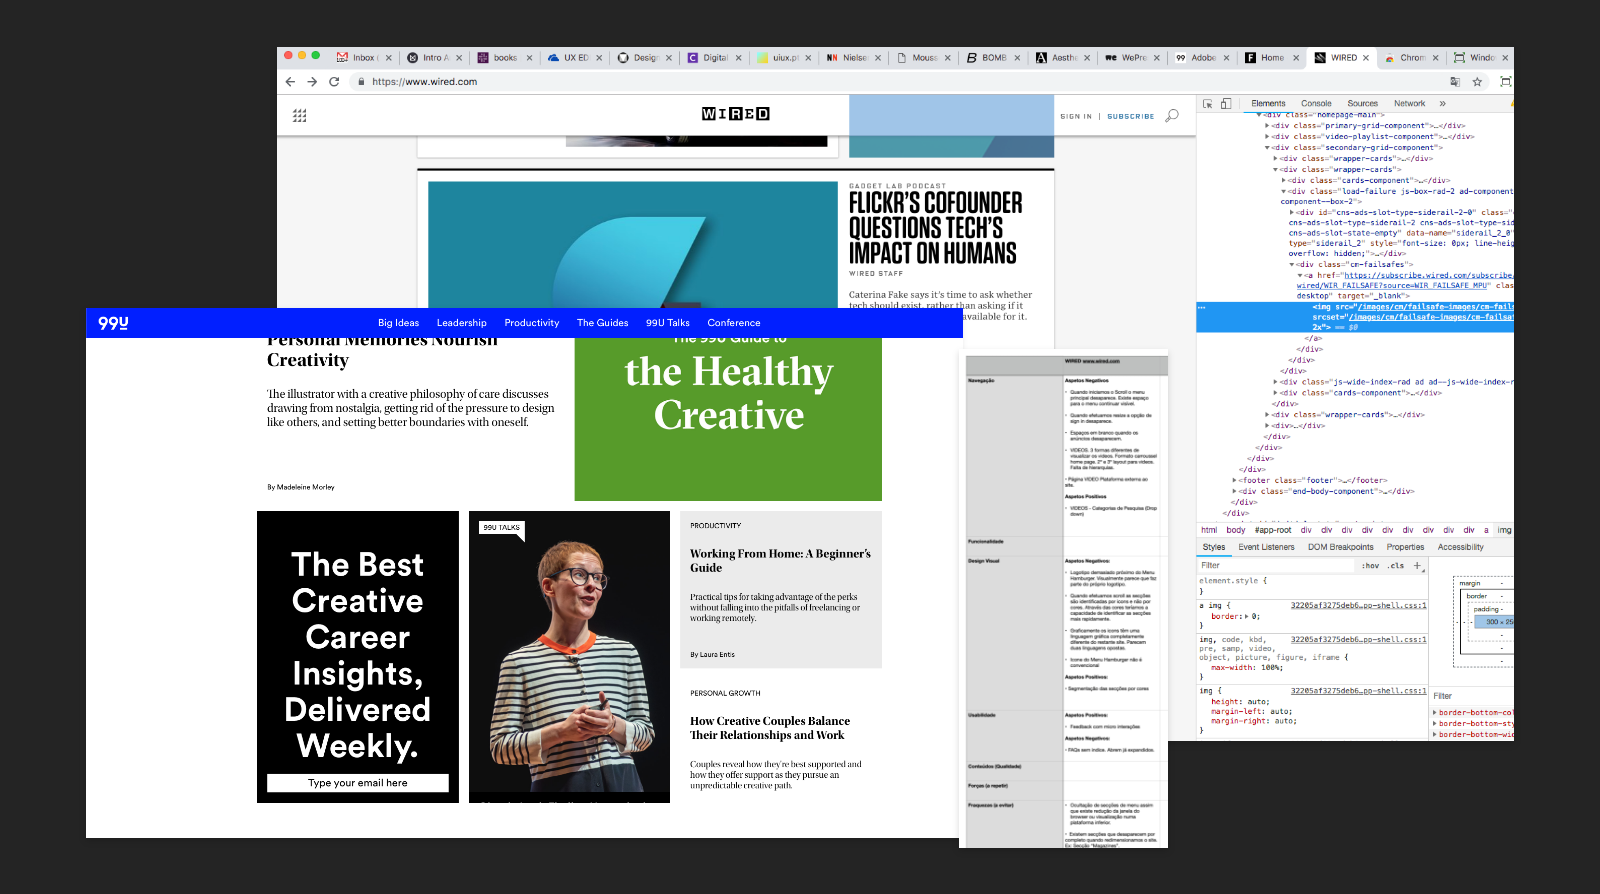Open 99U Talks in 99U navigation
This screenshot has width=1600, height=894.
coord(668,323)
